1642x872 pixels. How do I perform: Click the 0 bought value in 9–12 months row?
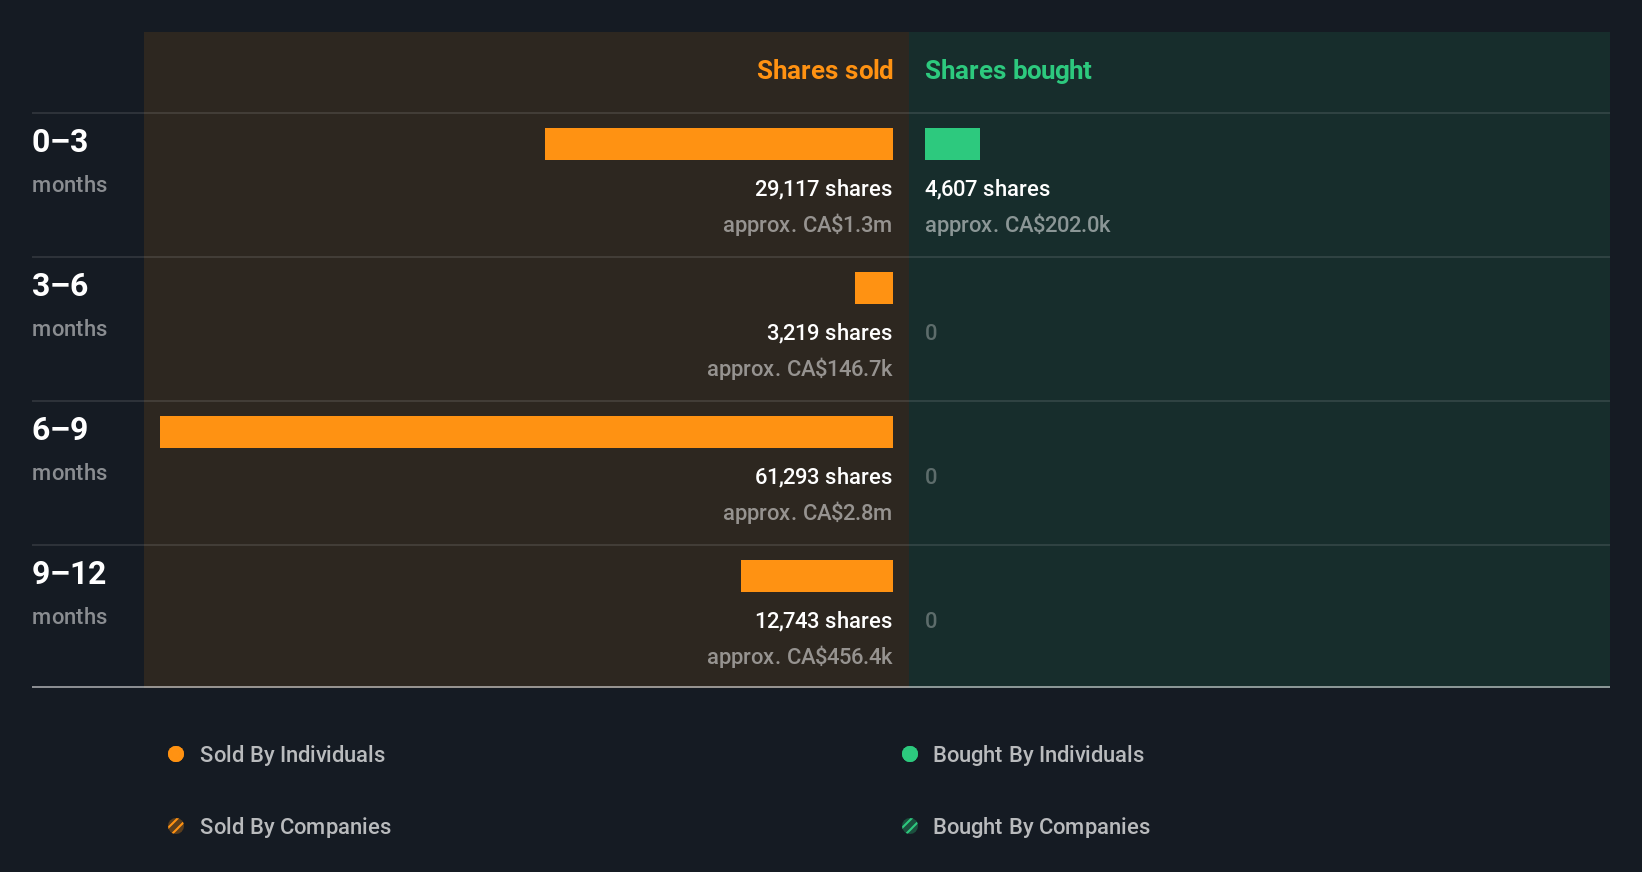click(x=931, y=620)
